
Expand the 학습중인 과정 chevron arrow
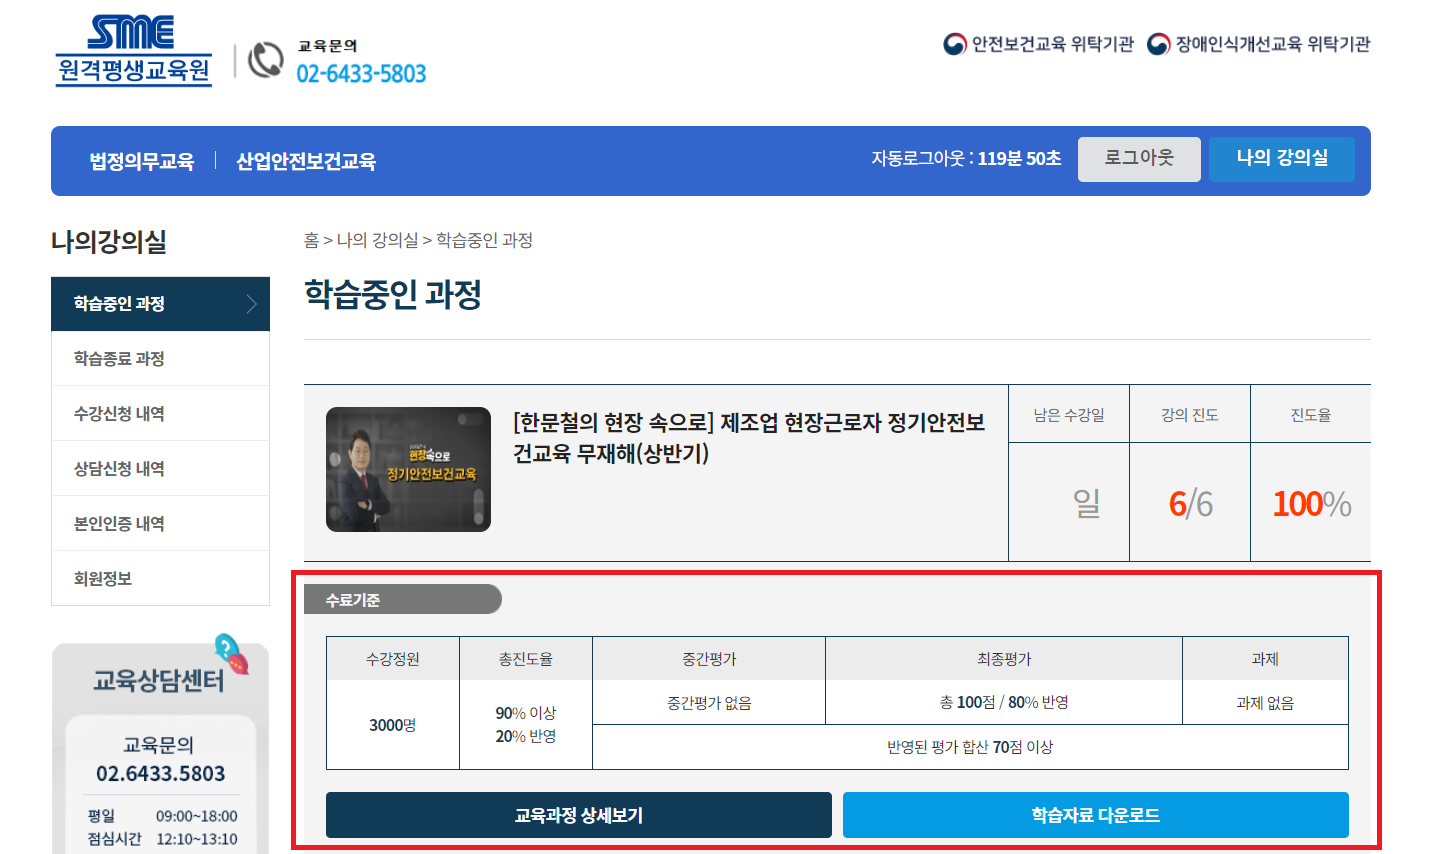pos(252,304)
